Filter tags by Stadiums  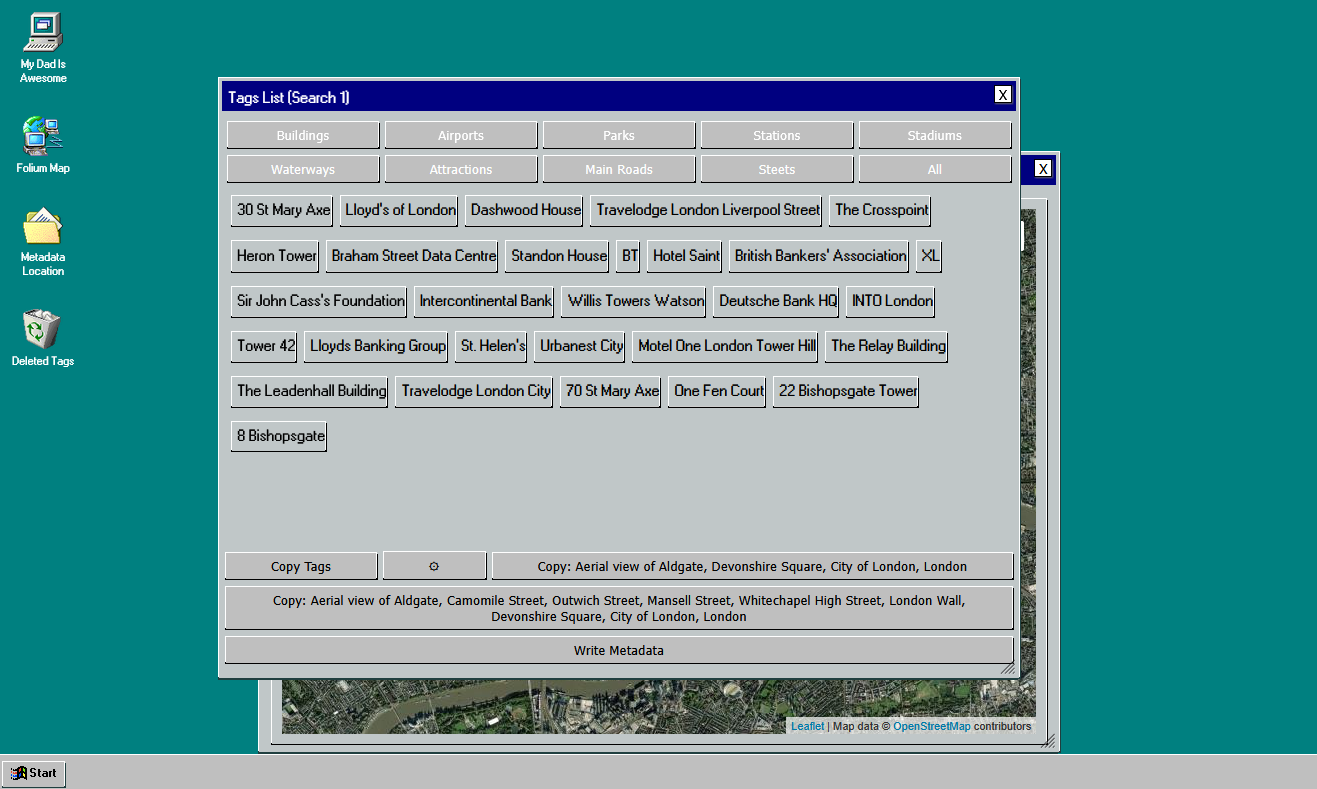935,135
